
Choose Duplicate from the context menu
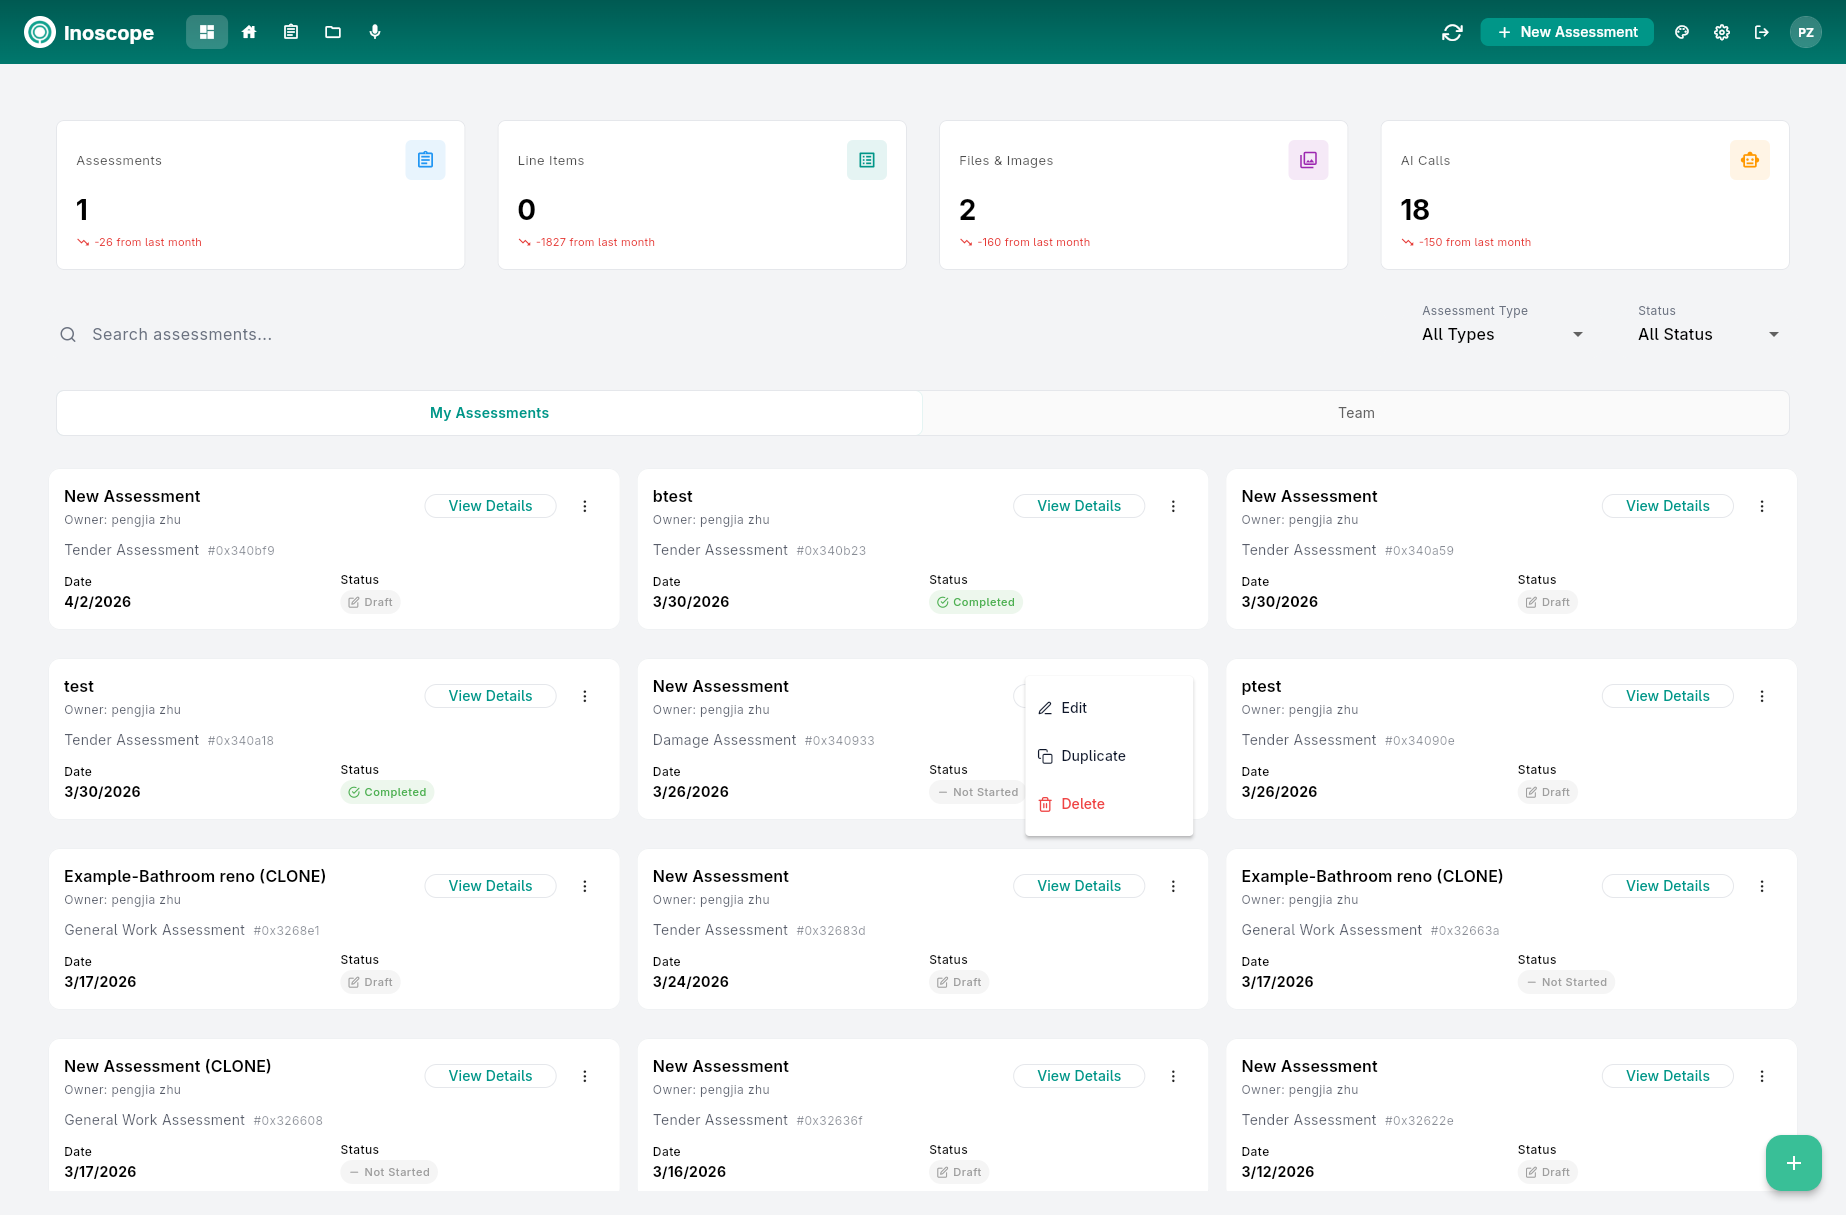tap(1093, 755)
